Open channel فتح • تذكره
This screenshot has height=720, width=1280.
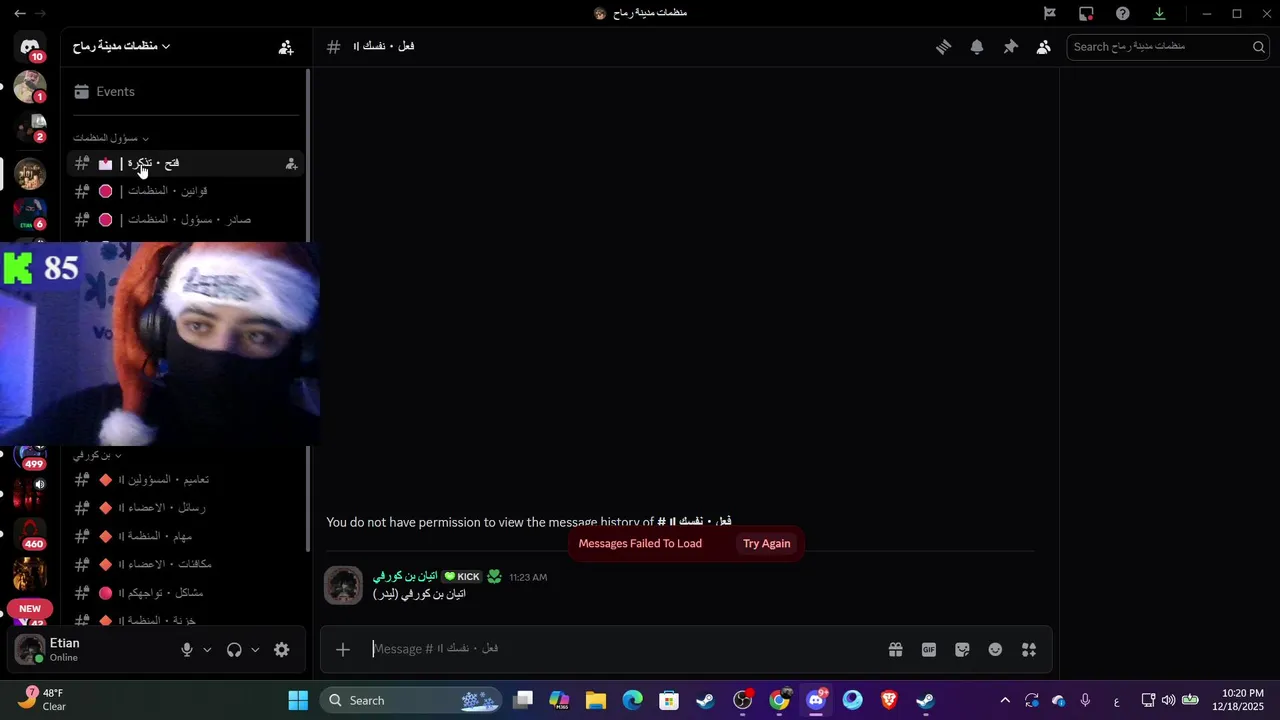(185, 163)
